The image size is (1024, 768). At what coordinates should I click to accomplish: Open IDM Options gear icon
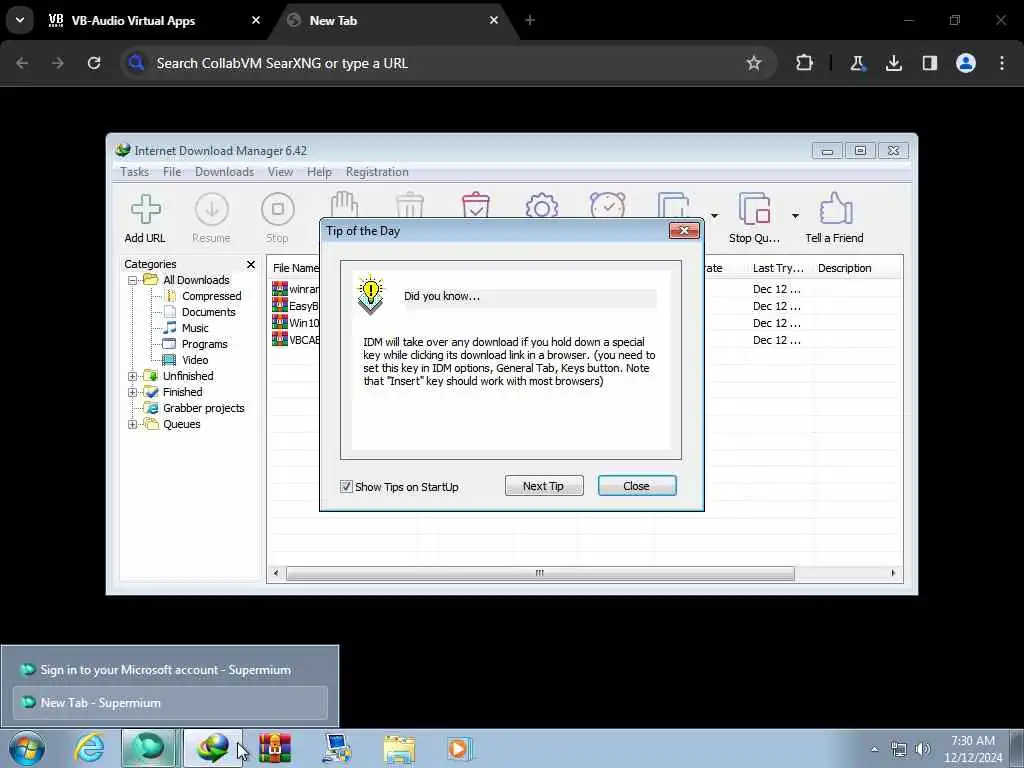[x=541, y=206]
